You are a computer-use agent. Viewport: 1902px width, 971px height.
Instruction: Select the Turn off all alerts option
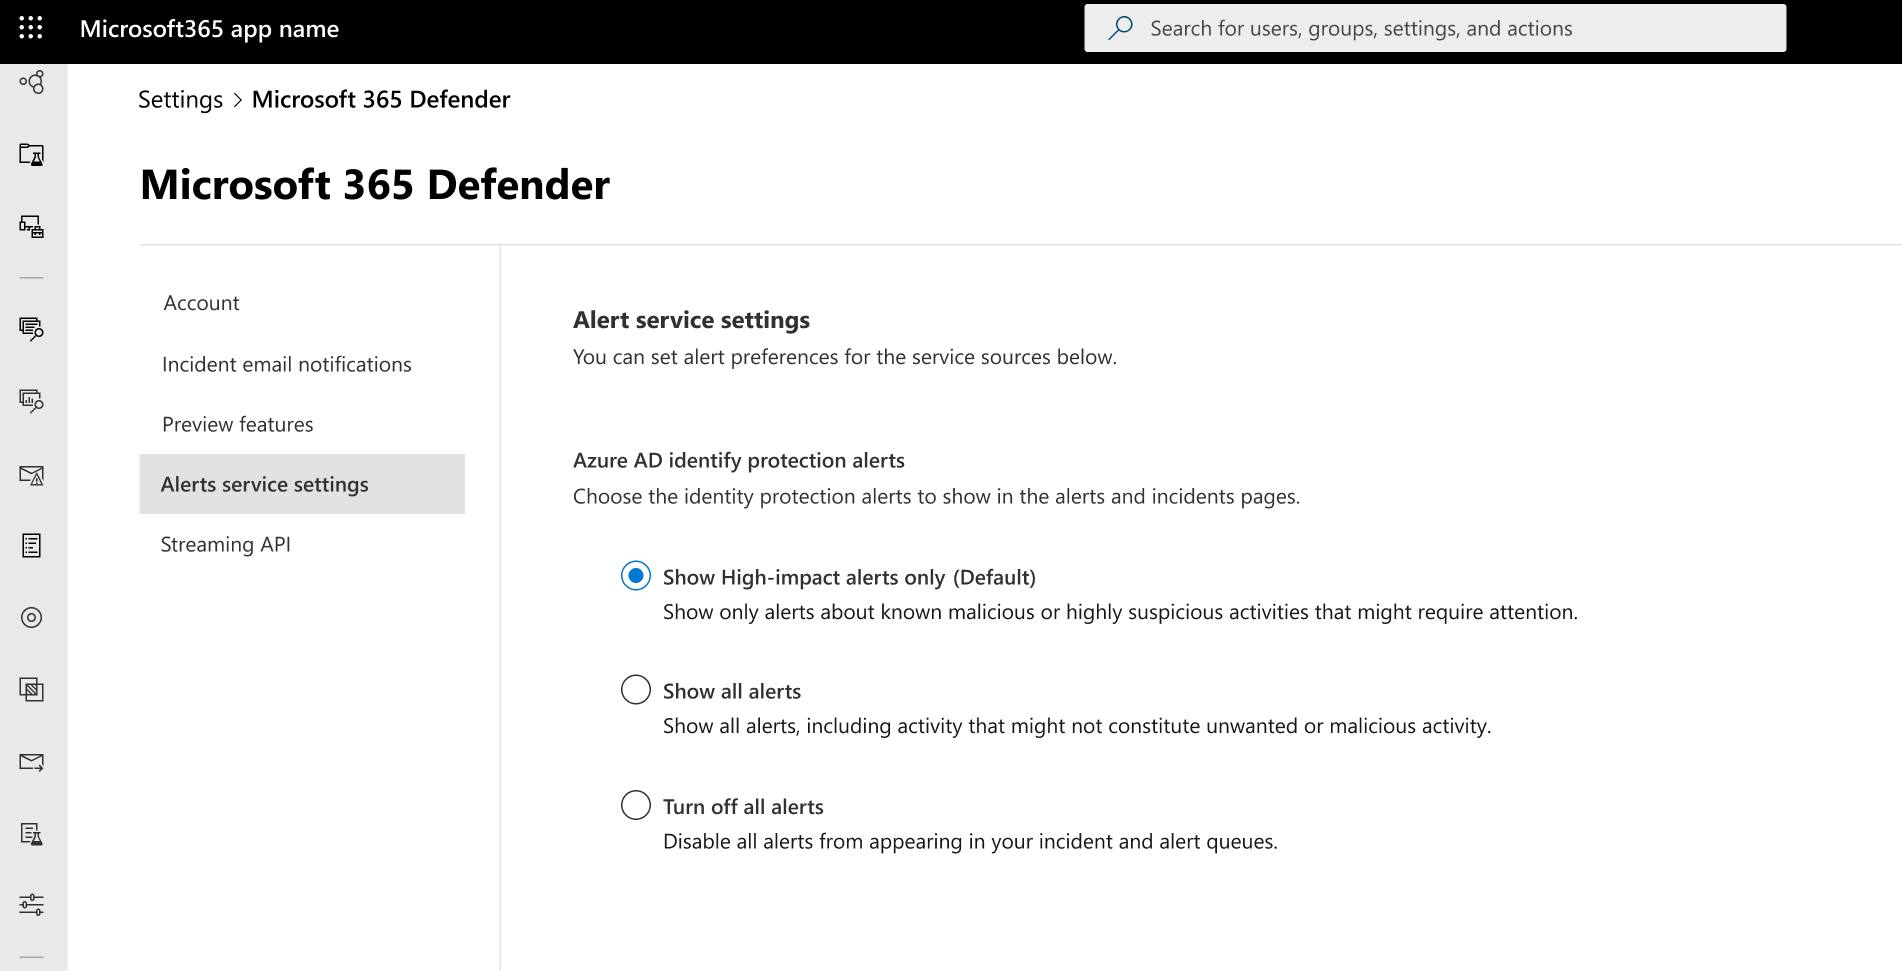click(x=636, y=805)
